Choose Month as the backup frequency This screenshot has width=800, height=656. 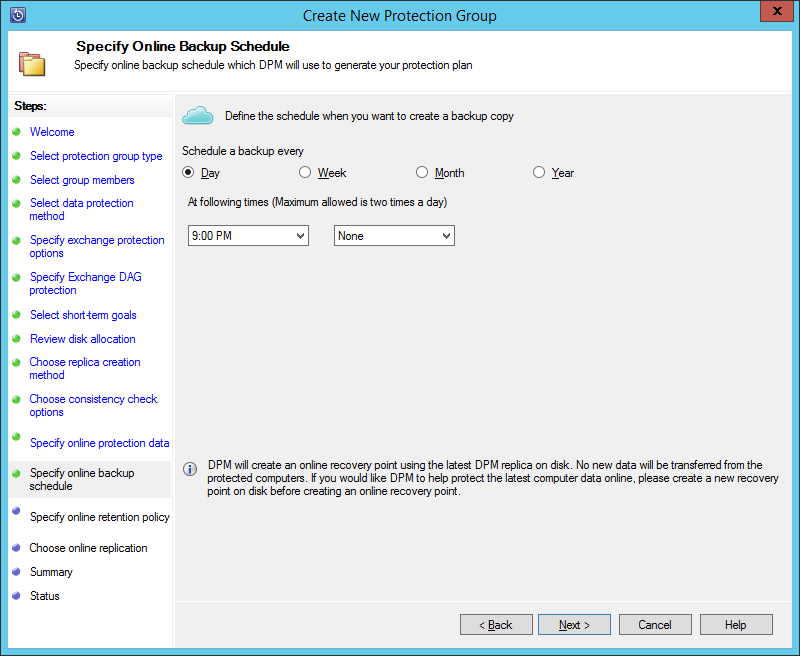[422, 172]
